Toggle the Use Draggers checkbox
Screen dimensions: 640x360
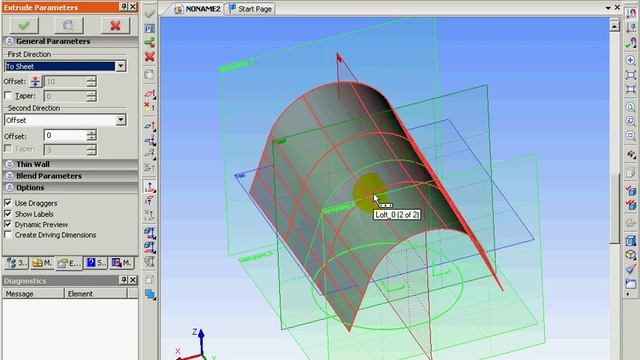[x=8, y=202]
